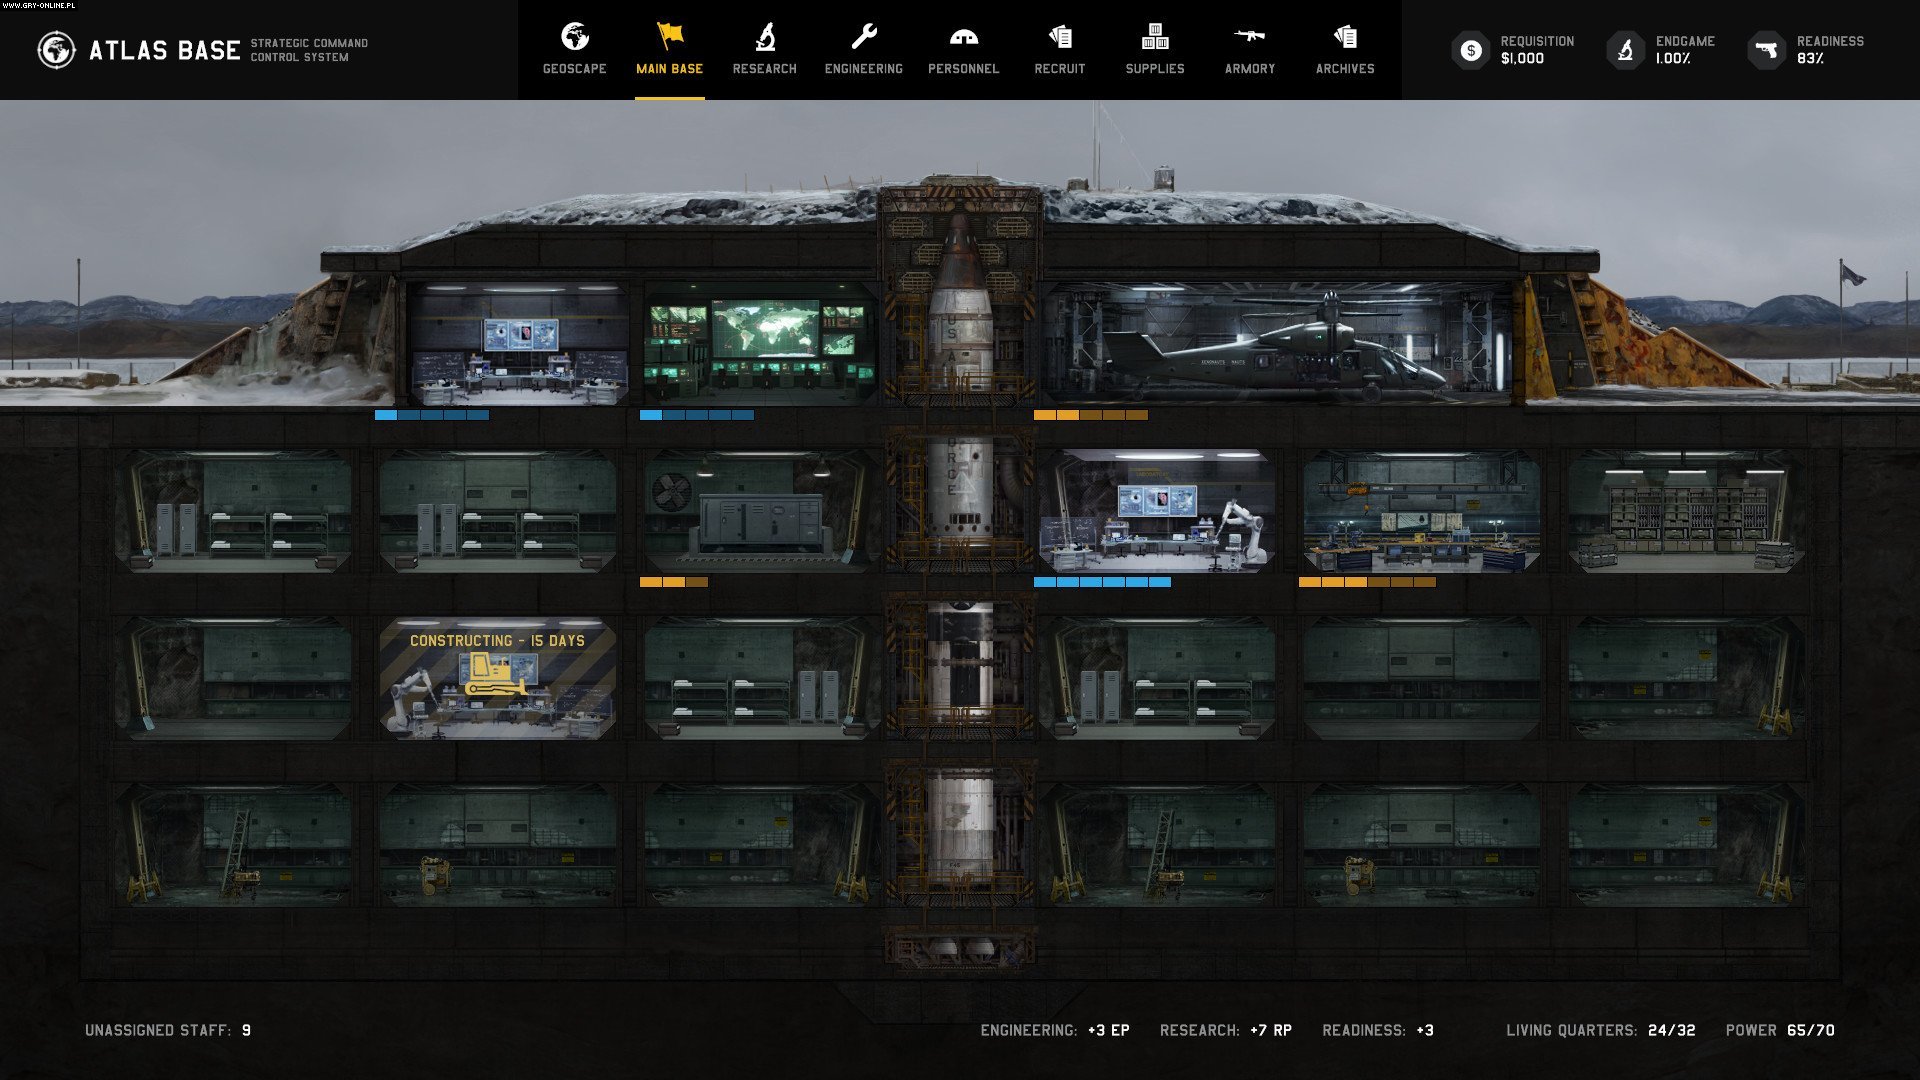The width and height of the screenshot is (1920, 1080).
Task: Open Personnel via the helmet icon
Action: 963,38
